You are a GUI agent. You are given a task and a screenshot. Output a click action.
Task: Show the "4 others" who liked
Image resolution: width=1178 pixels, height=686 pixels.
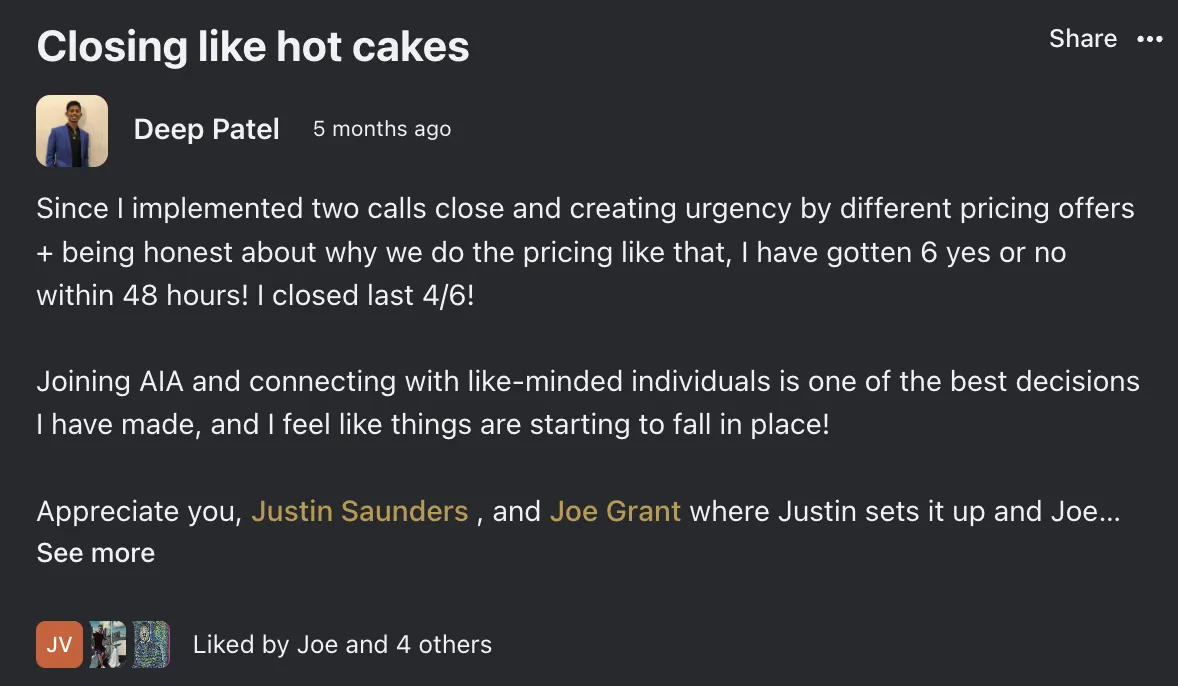(444, 644)
